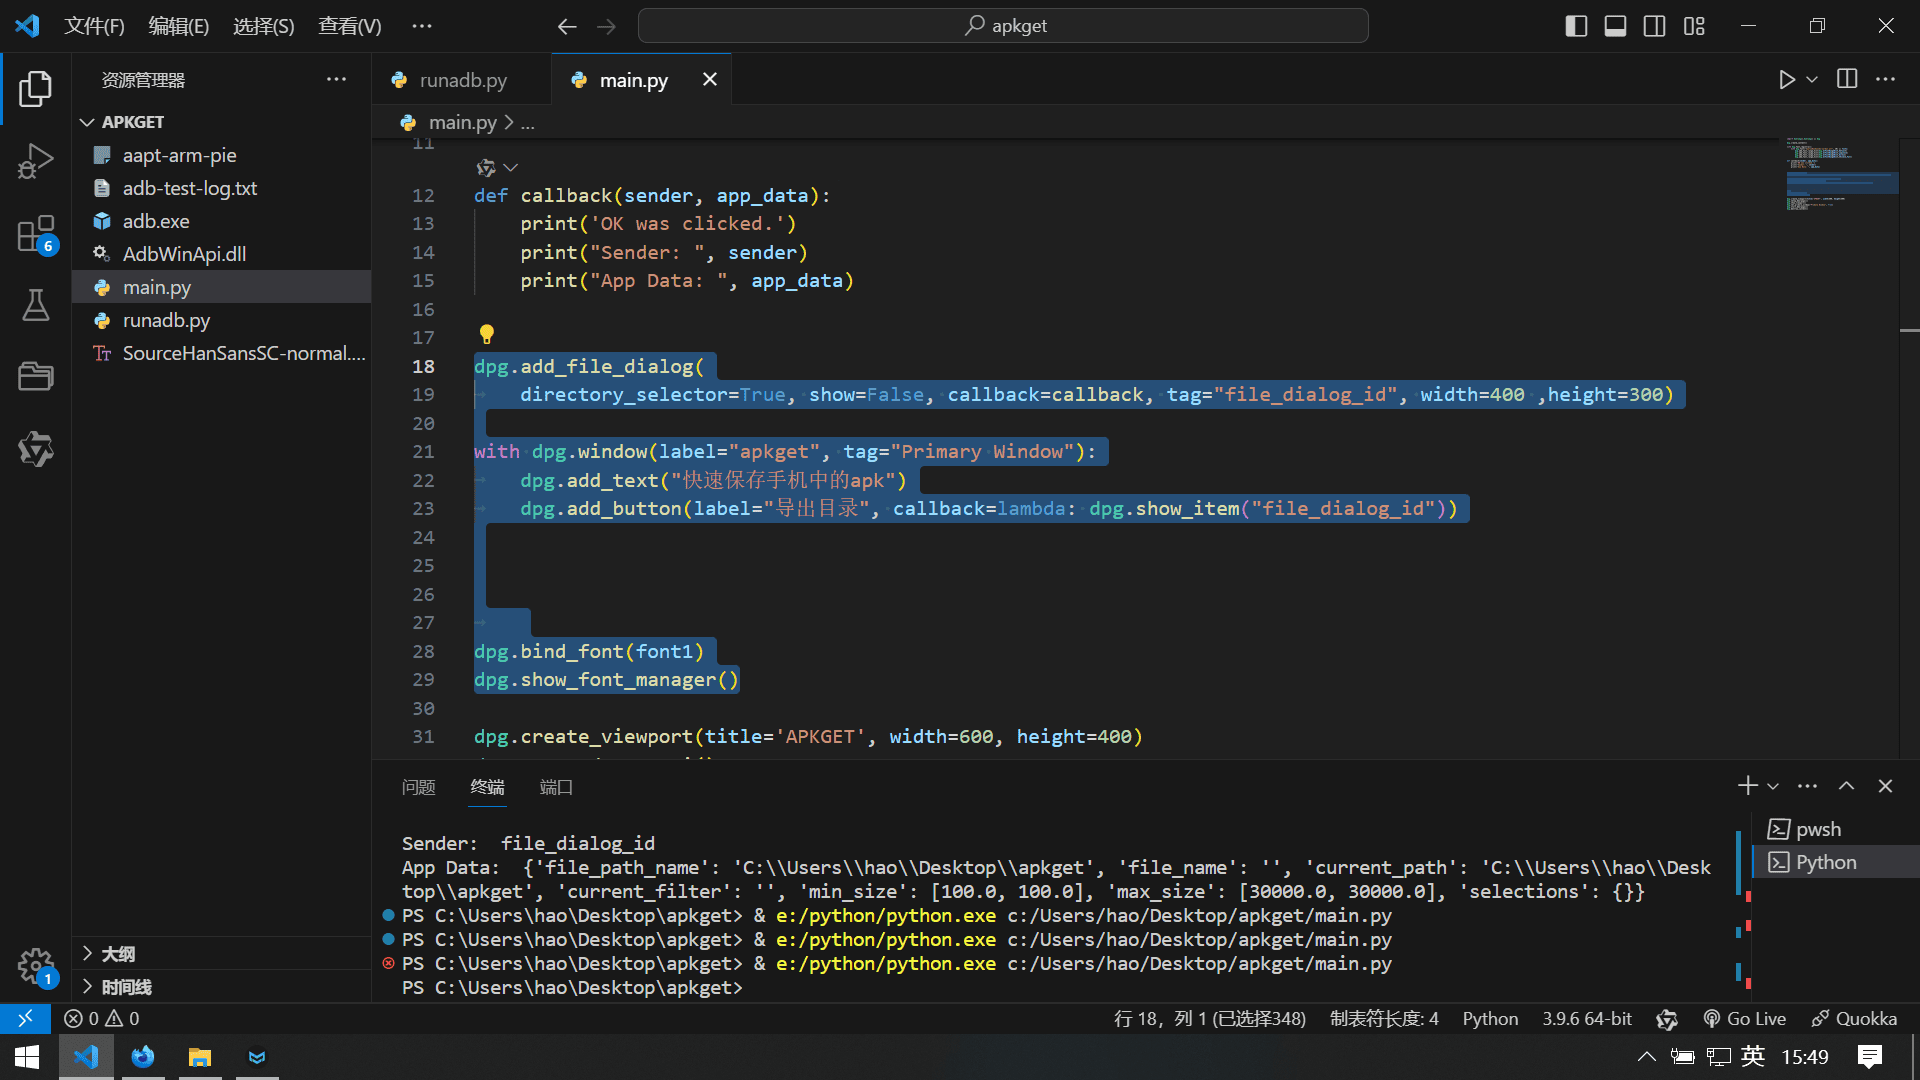1920x1080 pixels.
Task: Toggle the secondary side bar layout button
Action: click(1655, 26)
